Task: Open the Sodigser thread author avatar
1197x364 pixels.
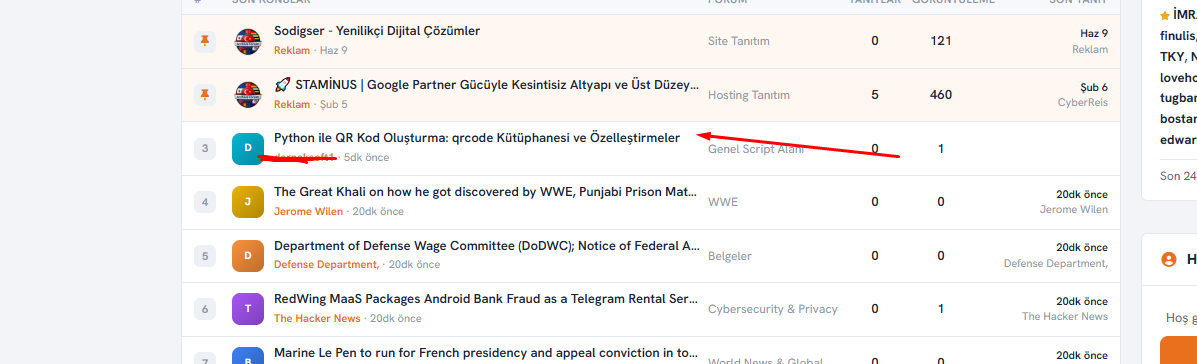Action: click(x=248, y=40)
